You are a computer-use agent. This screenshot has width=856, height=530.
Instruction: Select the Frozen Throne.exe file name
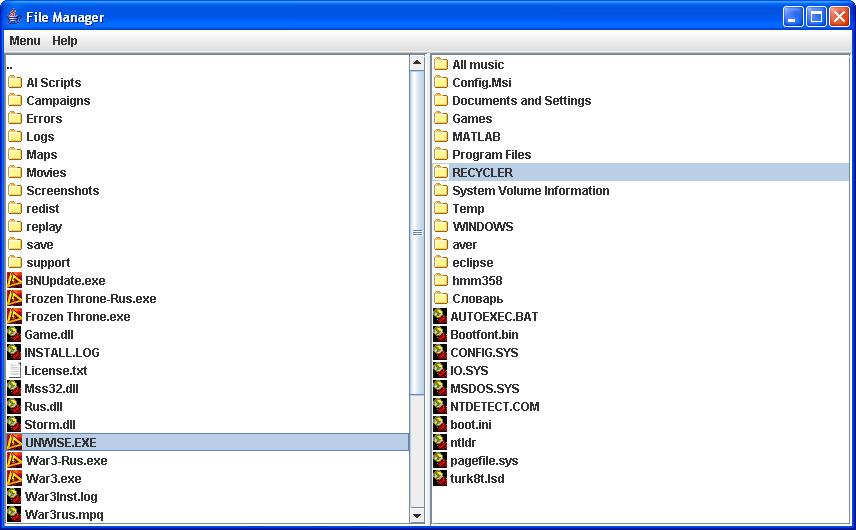pos(78,317)
